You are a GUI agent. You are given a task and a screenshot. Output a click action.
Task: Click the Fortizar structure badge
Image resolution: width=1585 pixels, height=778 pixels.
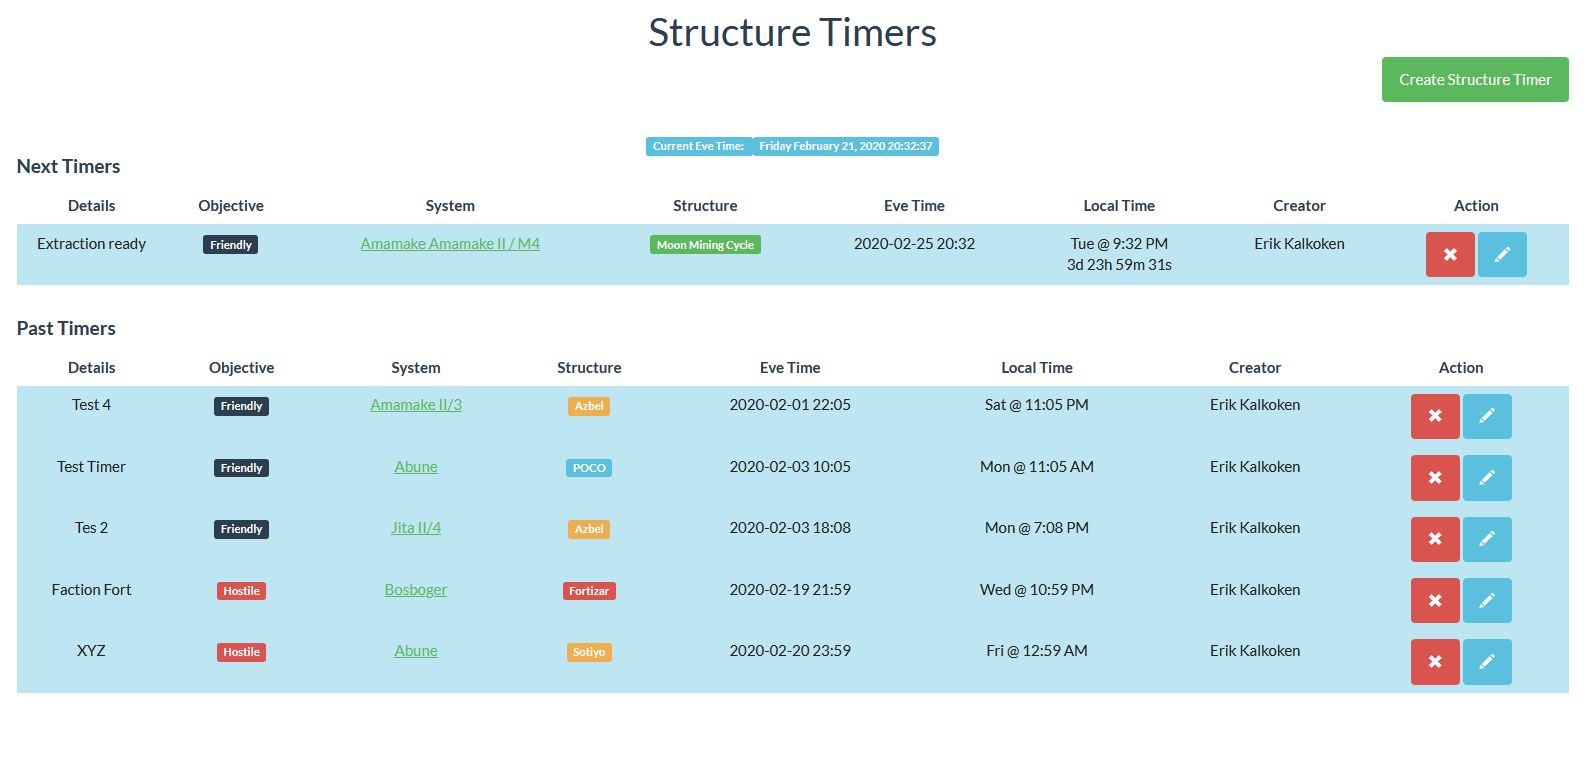point(589,591)
